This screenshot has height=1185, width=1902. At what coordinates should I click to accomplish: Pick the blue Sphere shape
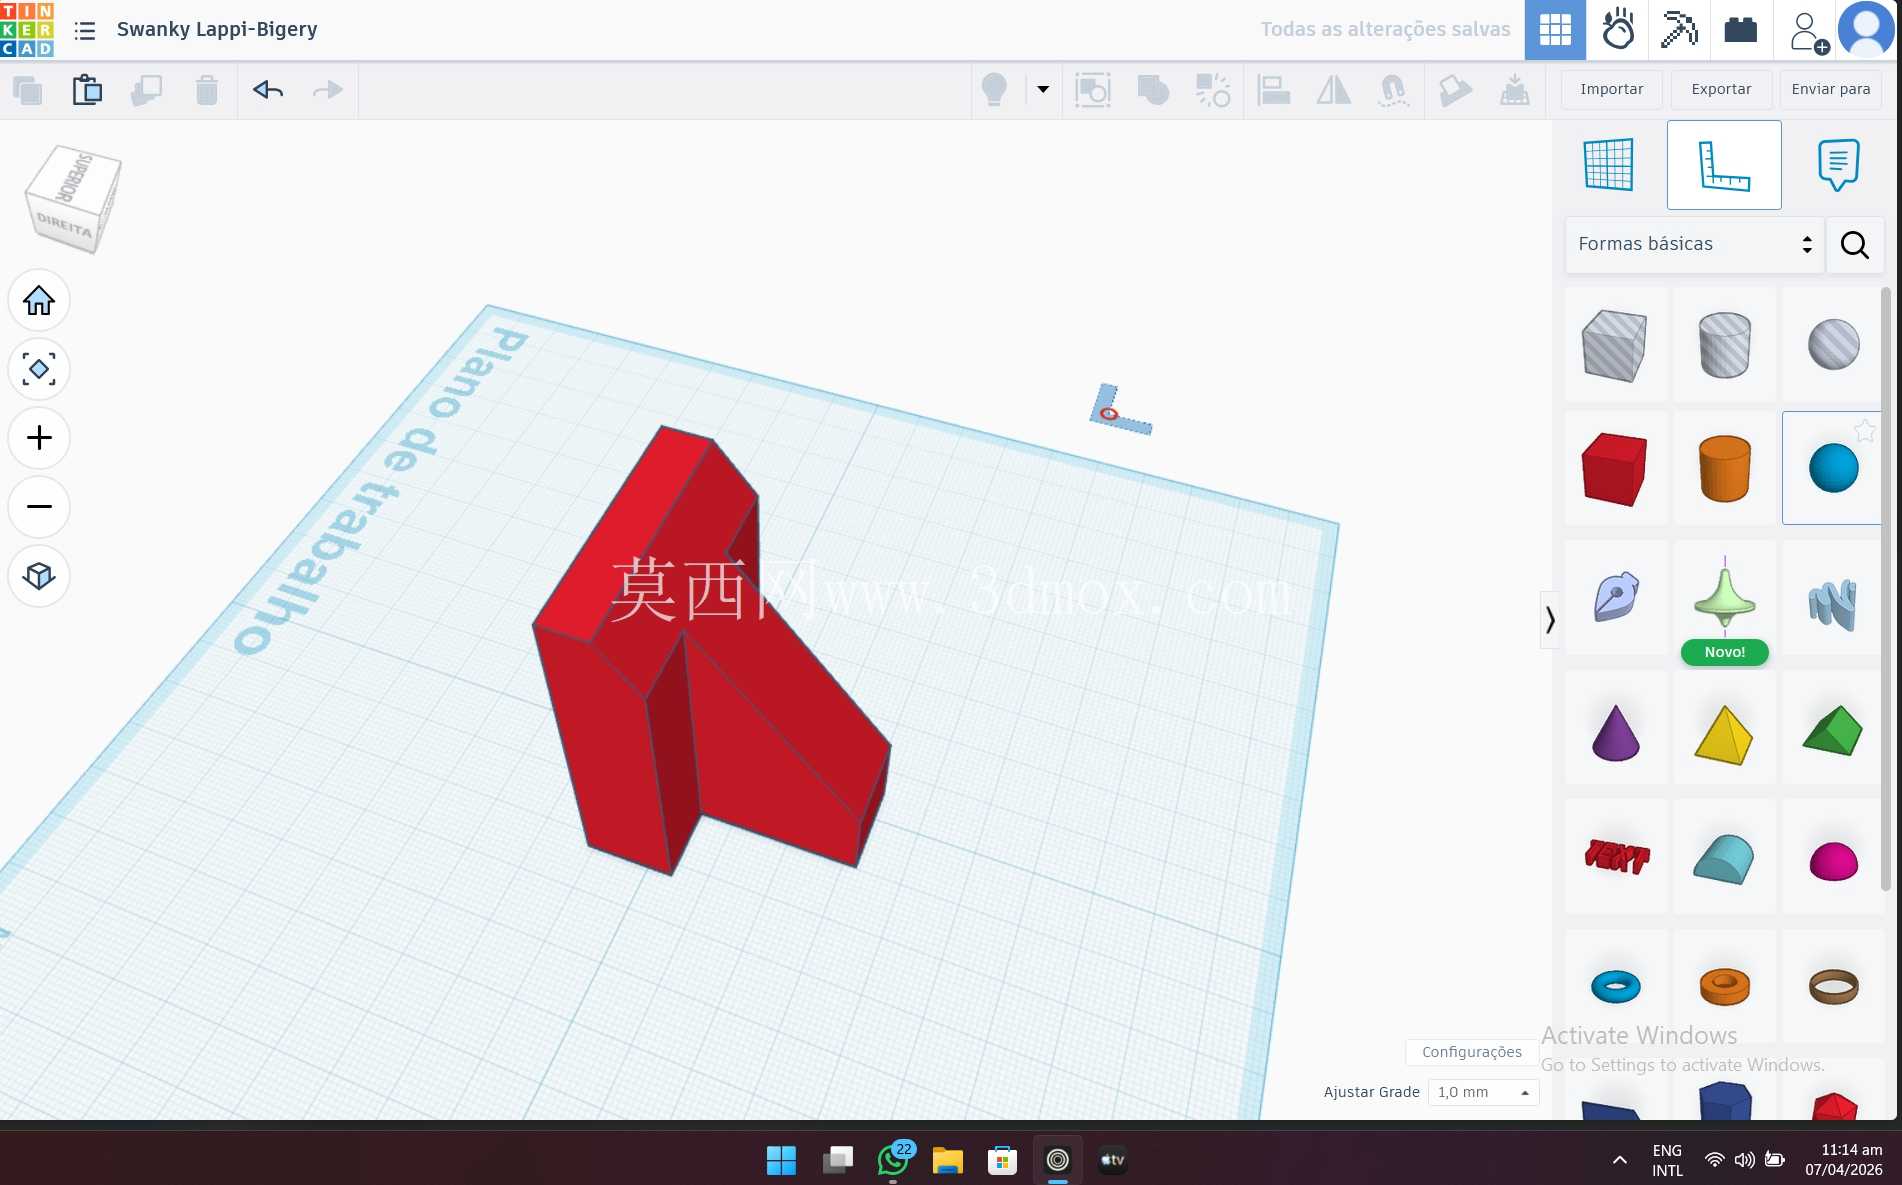pyautogui.click(x=1833, y=468)
